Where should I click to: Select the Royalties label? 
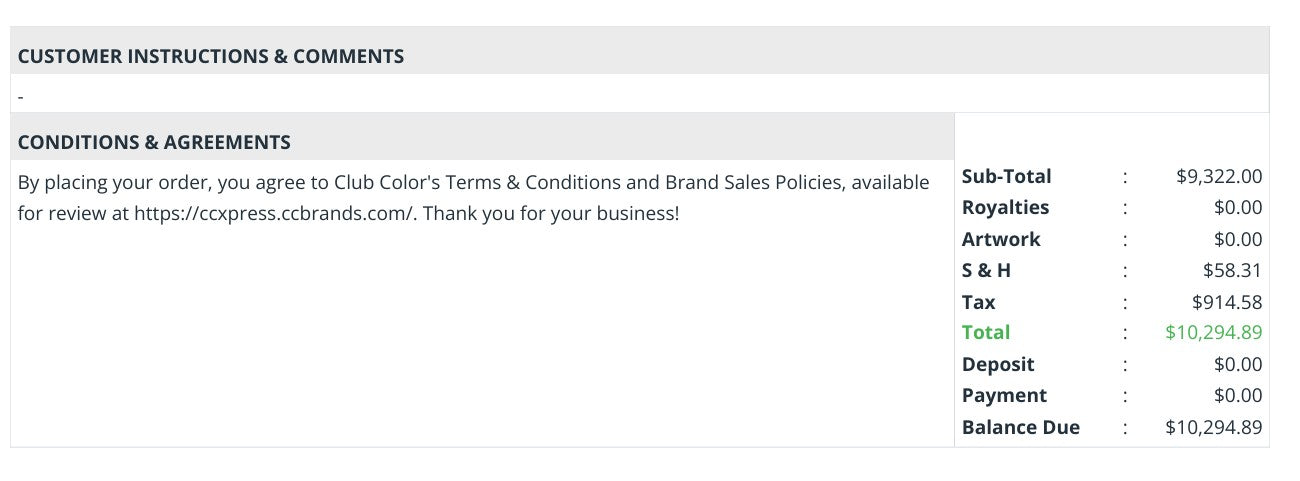tap(1005, 207)
